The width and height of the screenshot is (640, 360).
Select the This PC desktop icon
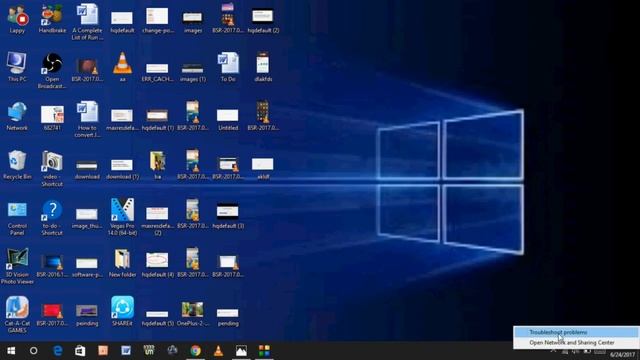click(17, 67)
